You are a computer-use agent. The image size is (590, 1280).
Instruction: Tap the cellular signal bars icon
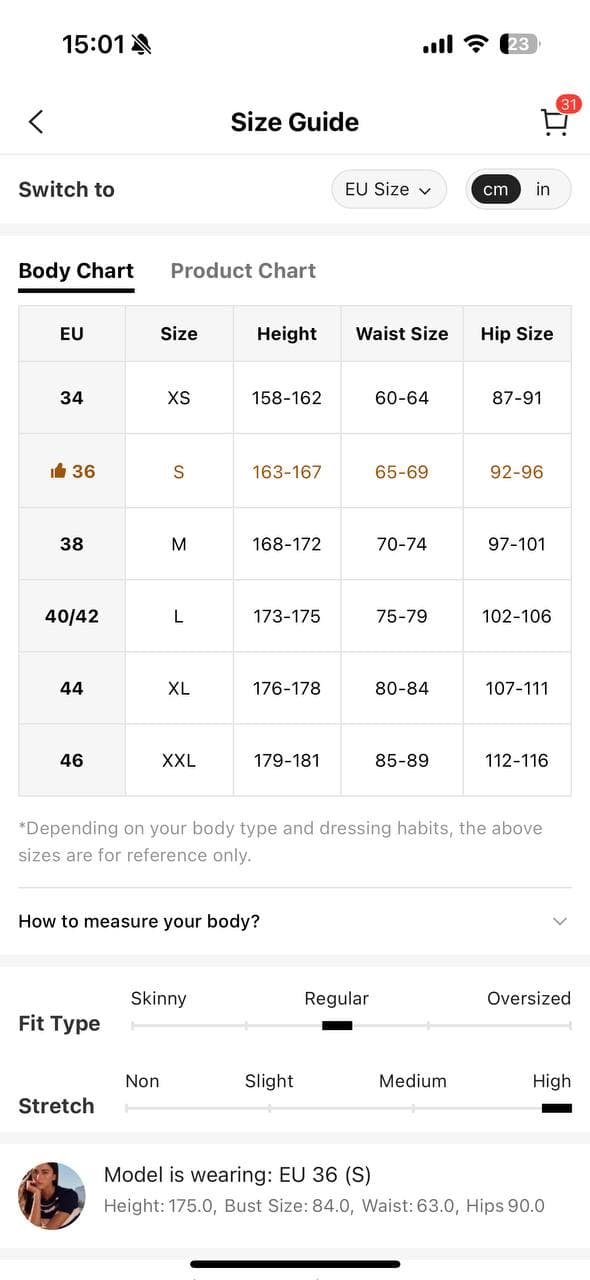click(x=438, y=45)
